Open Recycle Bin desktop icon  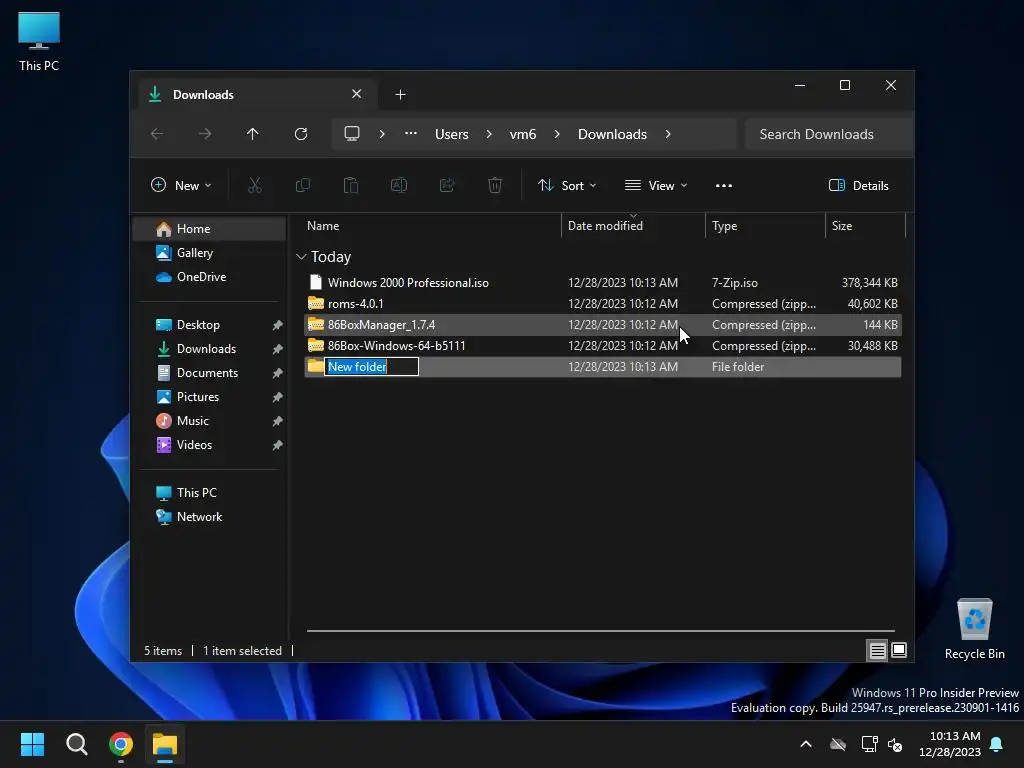tap(974, 630)
